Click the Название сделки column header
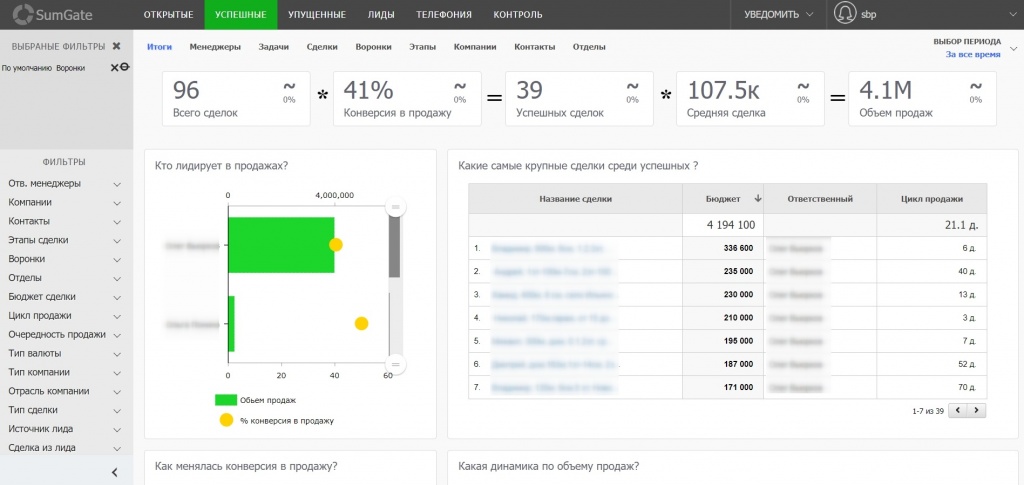Screen dimensions: 1024x485 575,199
